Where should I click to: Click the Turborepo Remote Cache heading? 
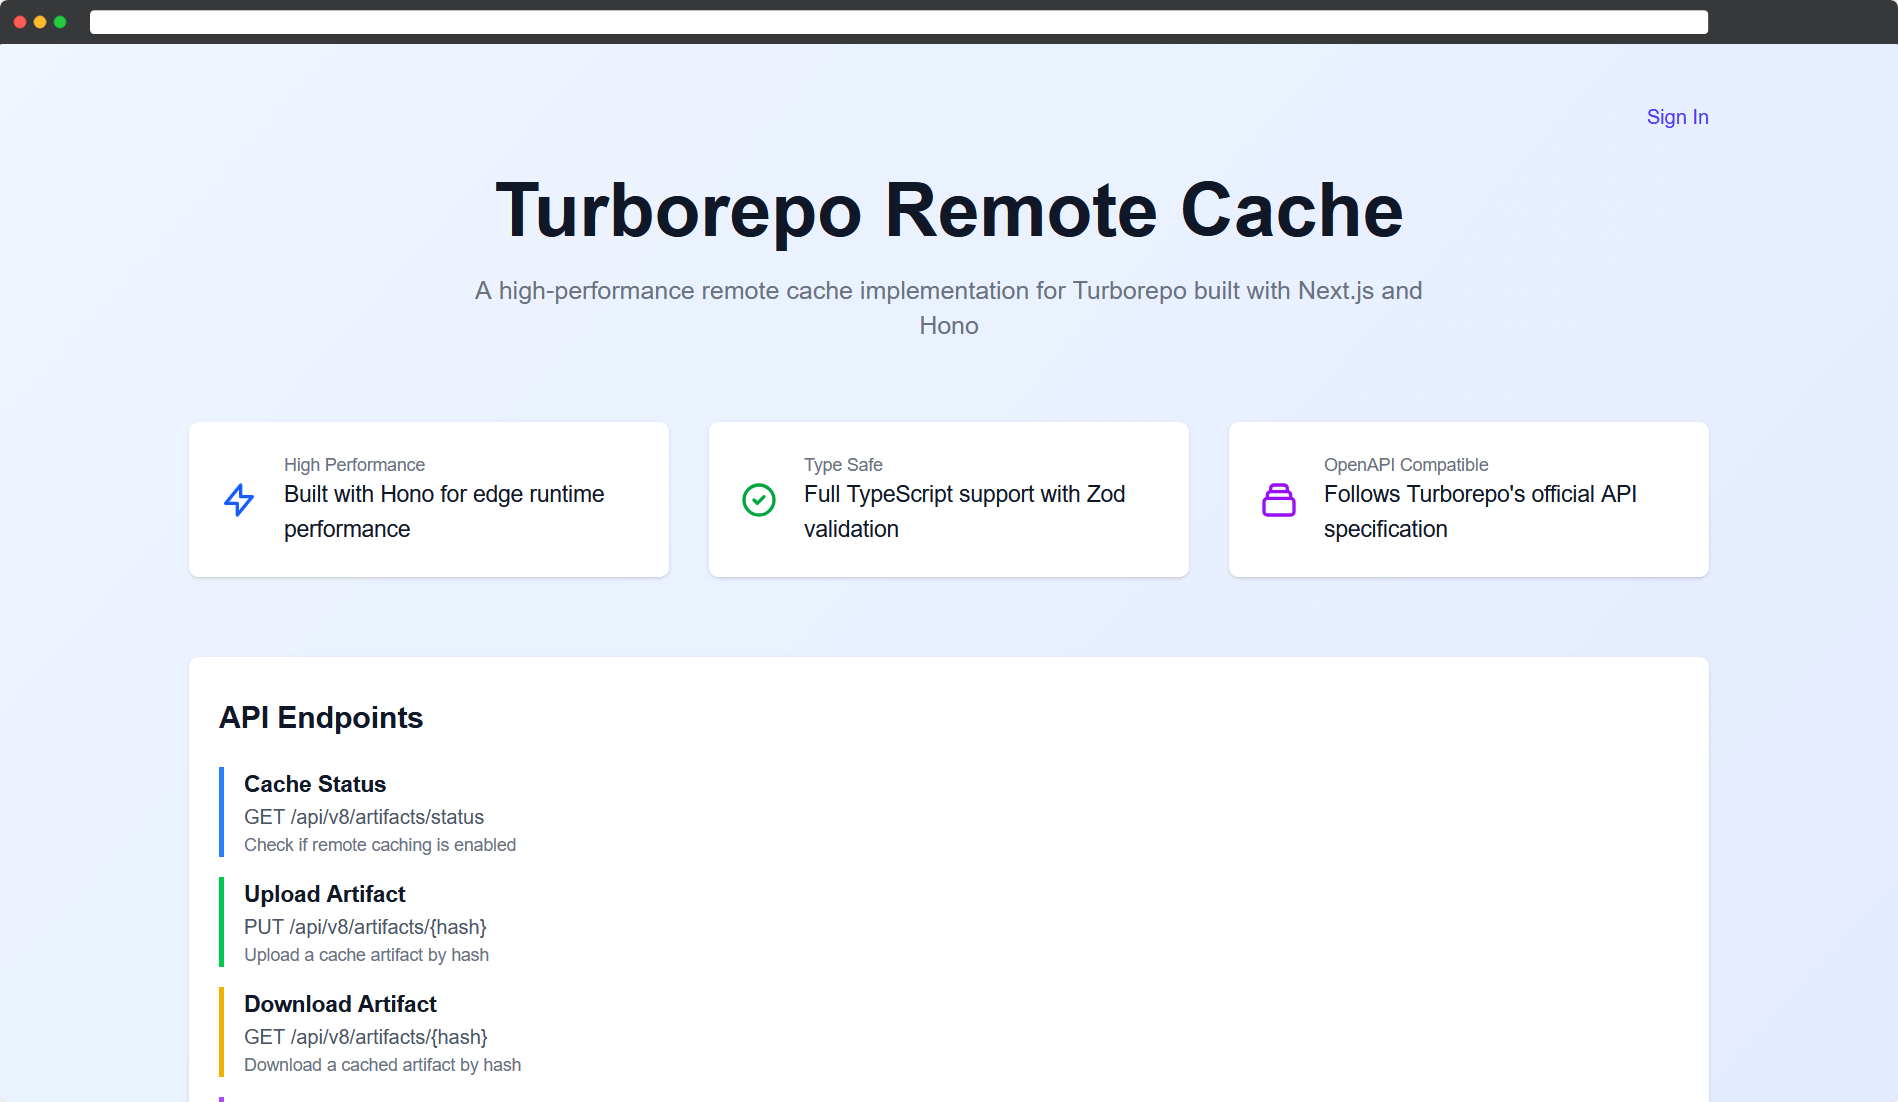click(948, 210)
